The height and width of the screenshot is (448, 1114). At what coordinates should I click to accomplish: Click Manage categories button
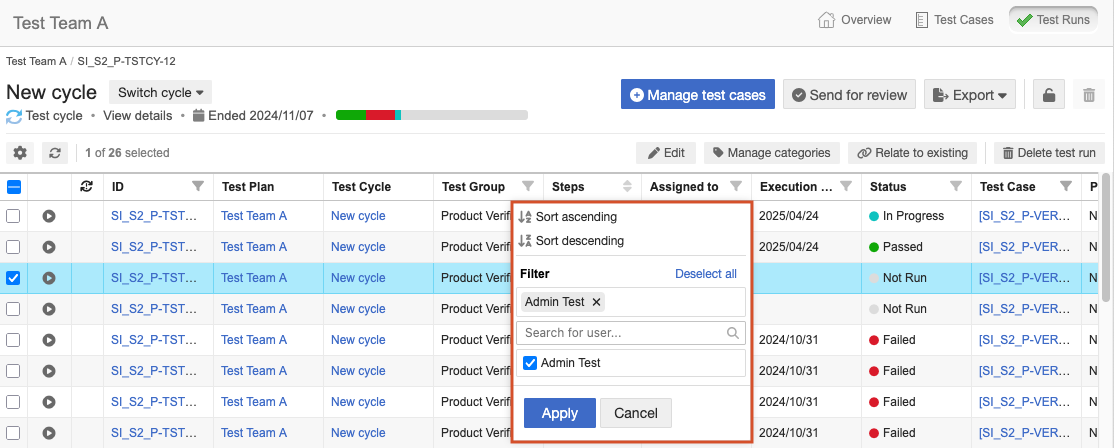pyautogui.click(x=772, y=153)
